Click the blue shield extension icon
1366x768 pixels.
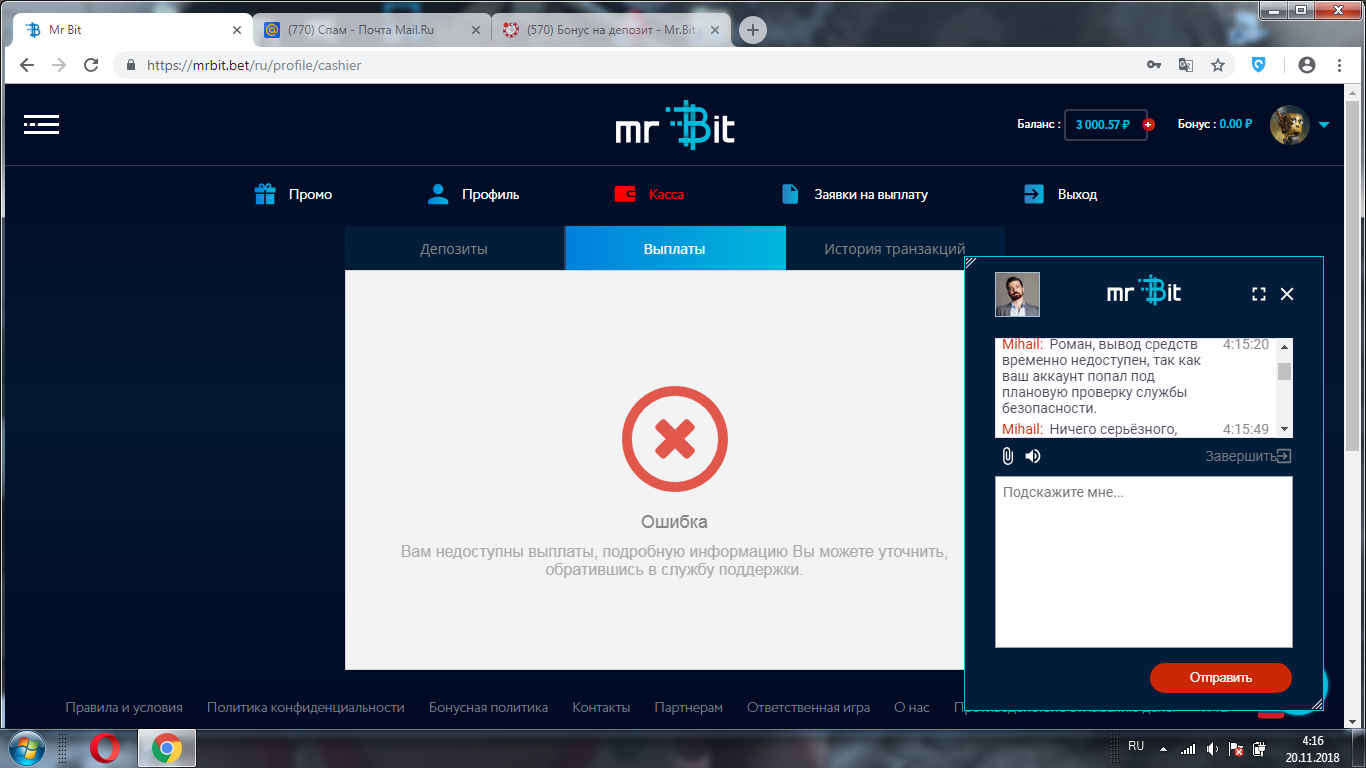(1259, 65)
